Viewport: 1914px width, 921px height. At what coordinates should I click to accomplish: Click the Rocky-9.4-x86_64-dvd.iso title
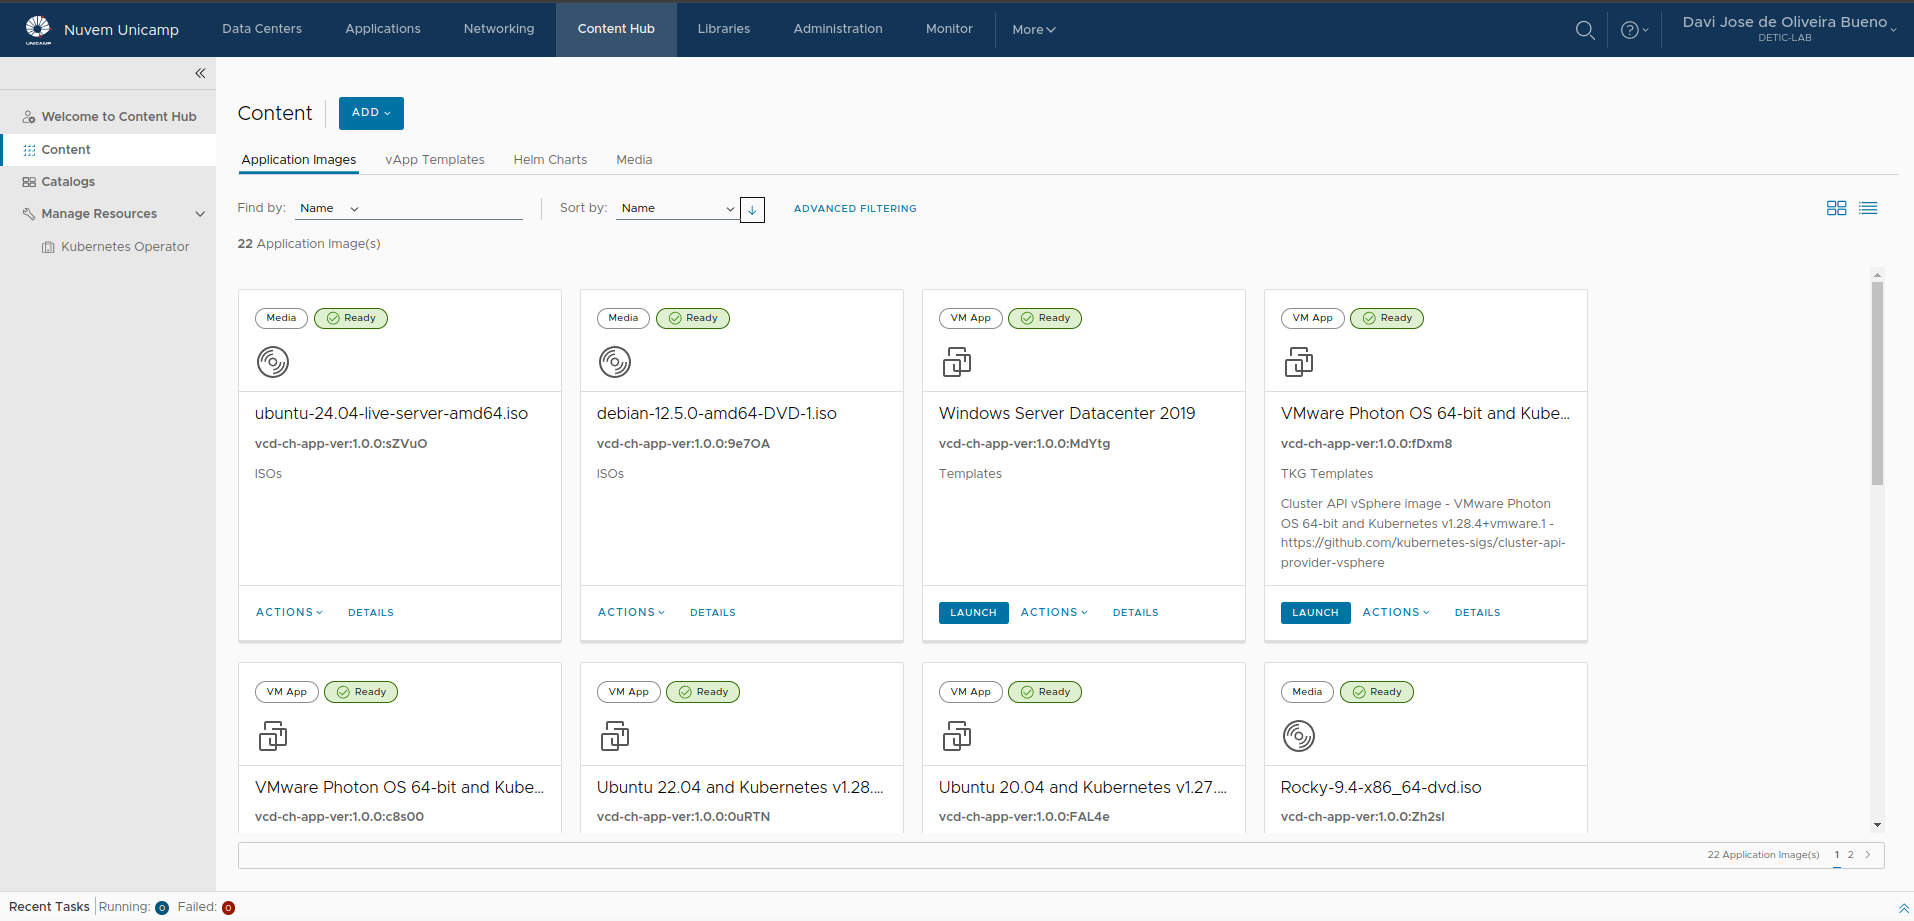[x=1380, y=788]
